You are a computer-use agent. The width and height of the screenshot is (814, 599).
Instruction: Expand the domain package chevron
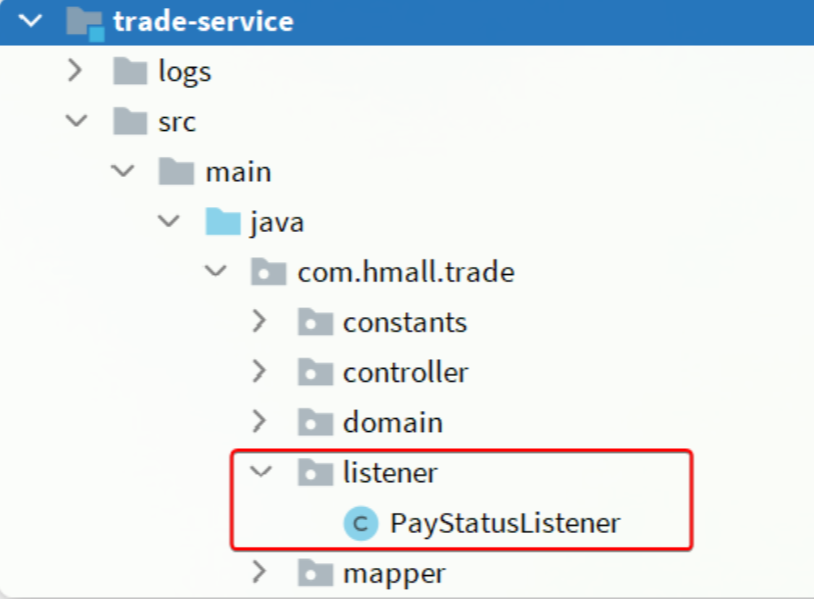259,421
